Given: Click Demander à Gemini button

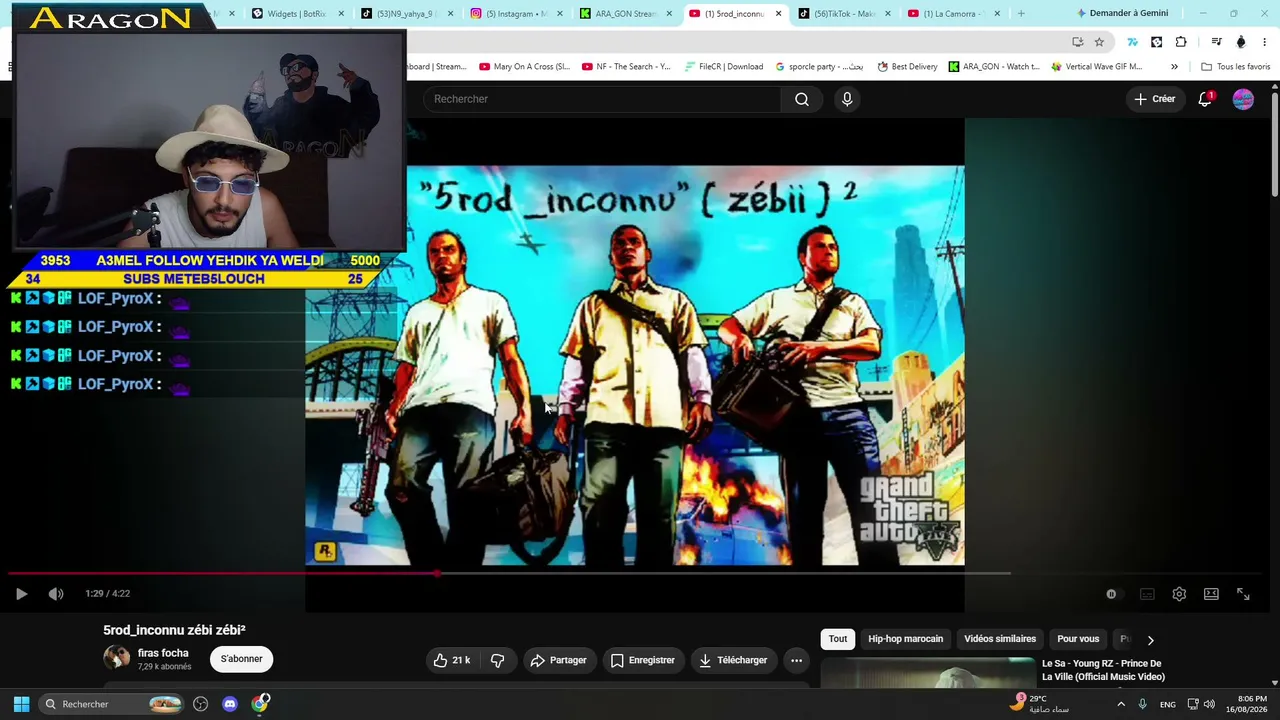Looking at the screenshot, I should [1122, 14].
